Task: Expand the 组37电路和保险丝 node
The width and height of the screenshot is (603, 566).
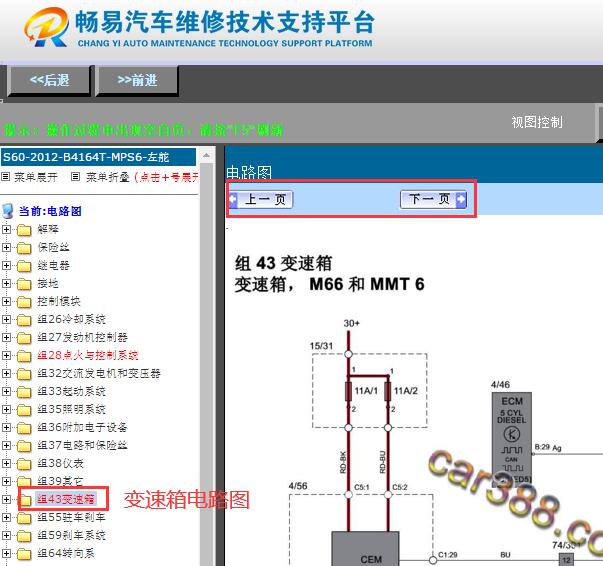Action: tap(6, 445)
